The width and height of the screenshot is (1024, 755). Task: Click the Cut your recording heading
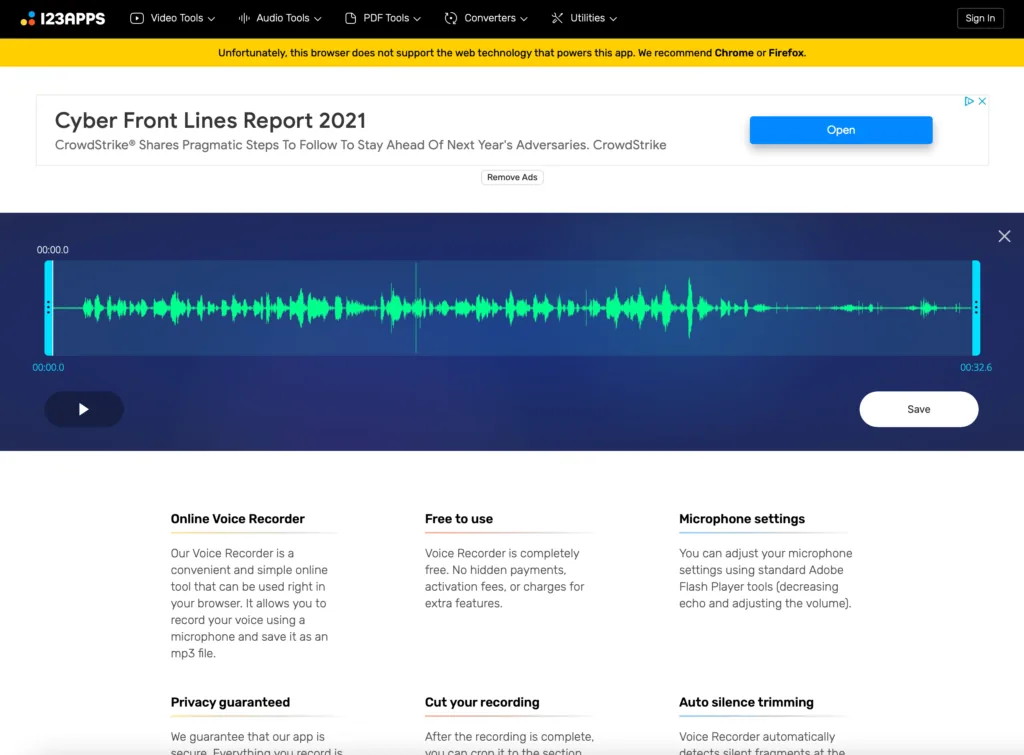(x=482, y=702)
